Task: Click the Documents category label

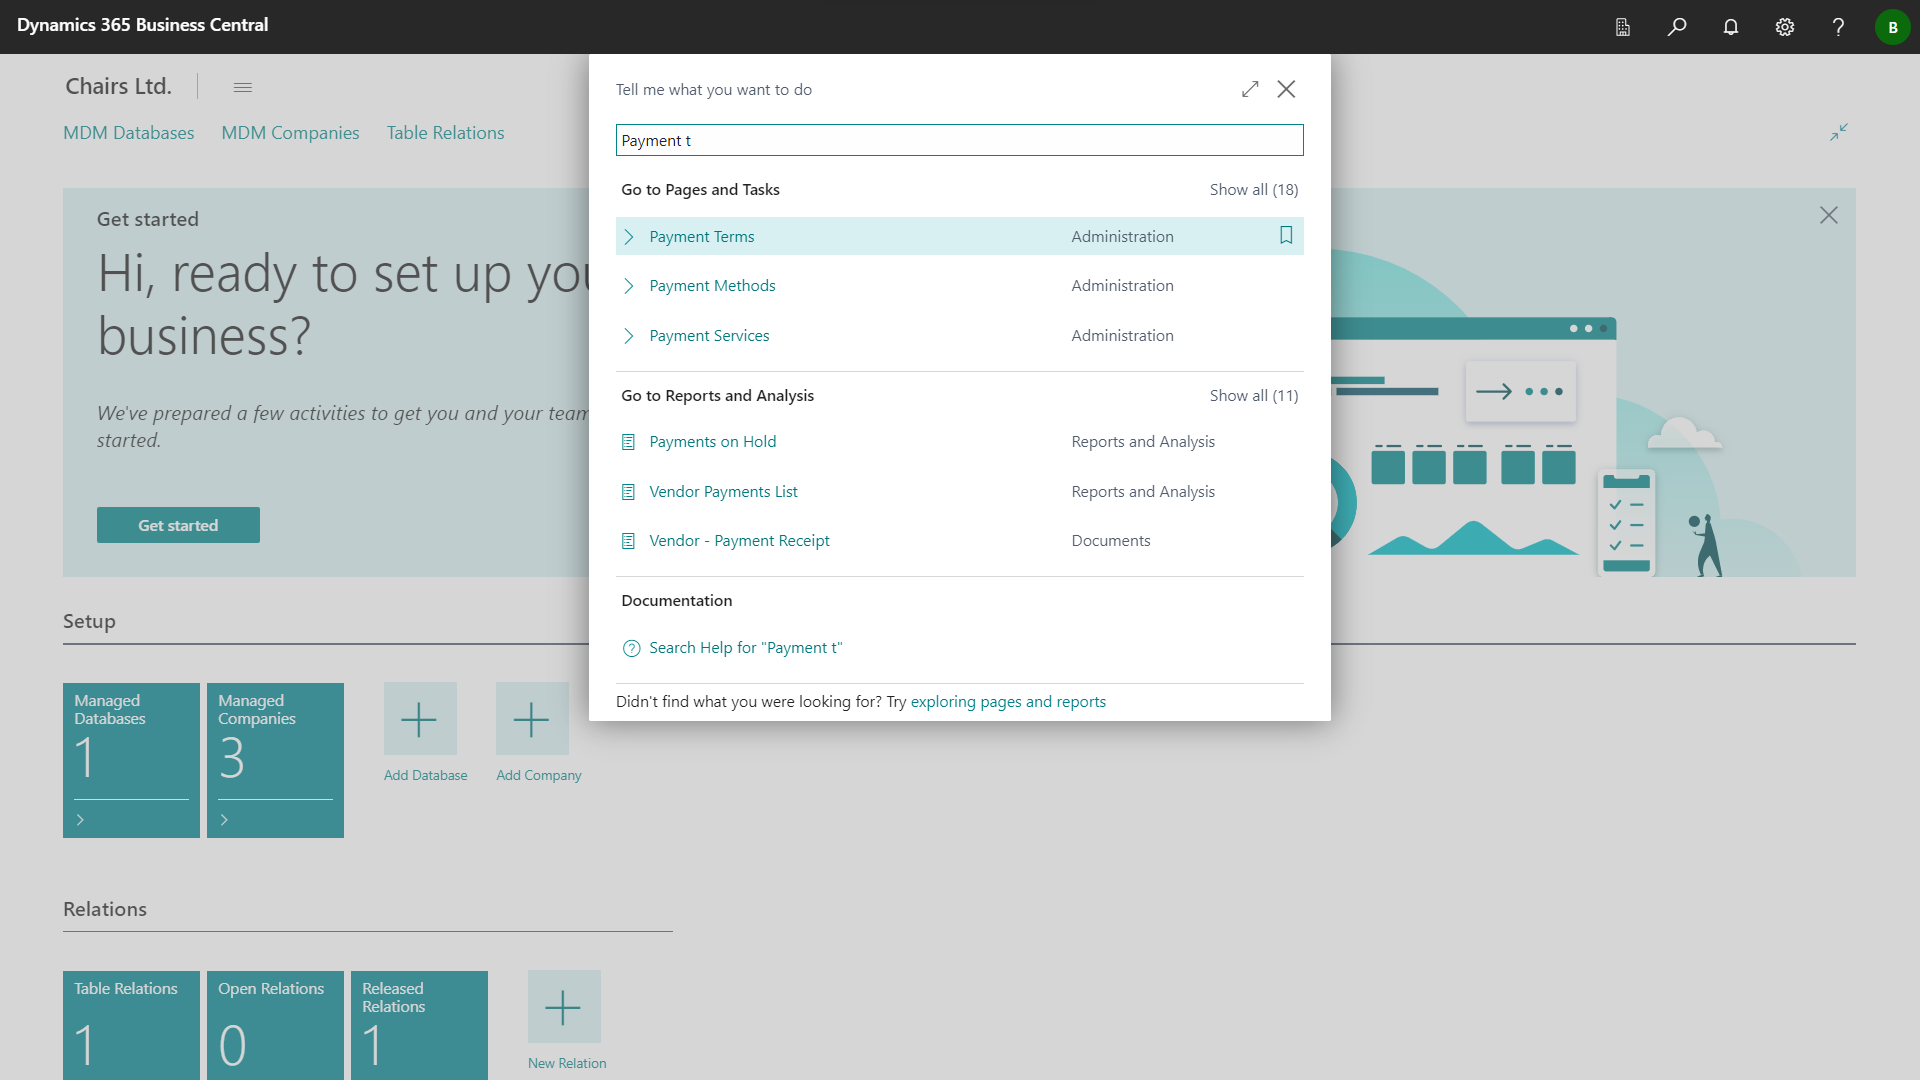Action: [1110, 541]
